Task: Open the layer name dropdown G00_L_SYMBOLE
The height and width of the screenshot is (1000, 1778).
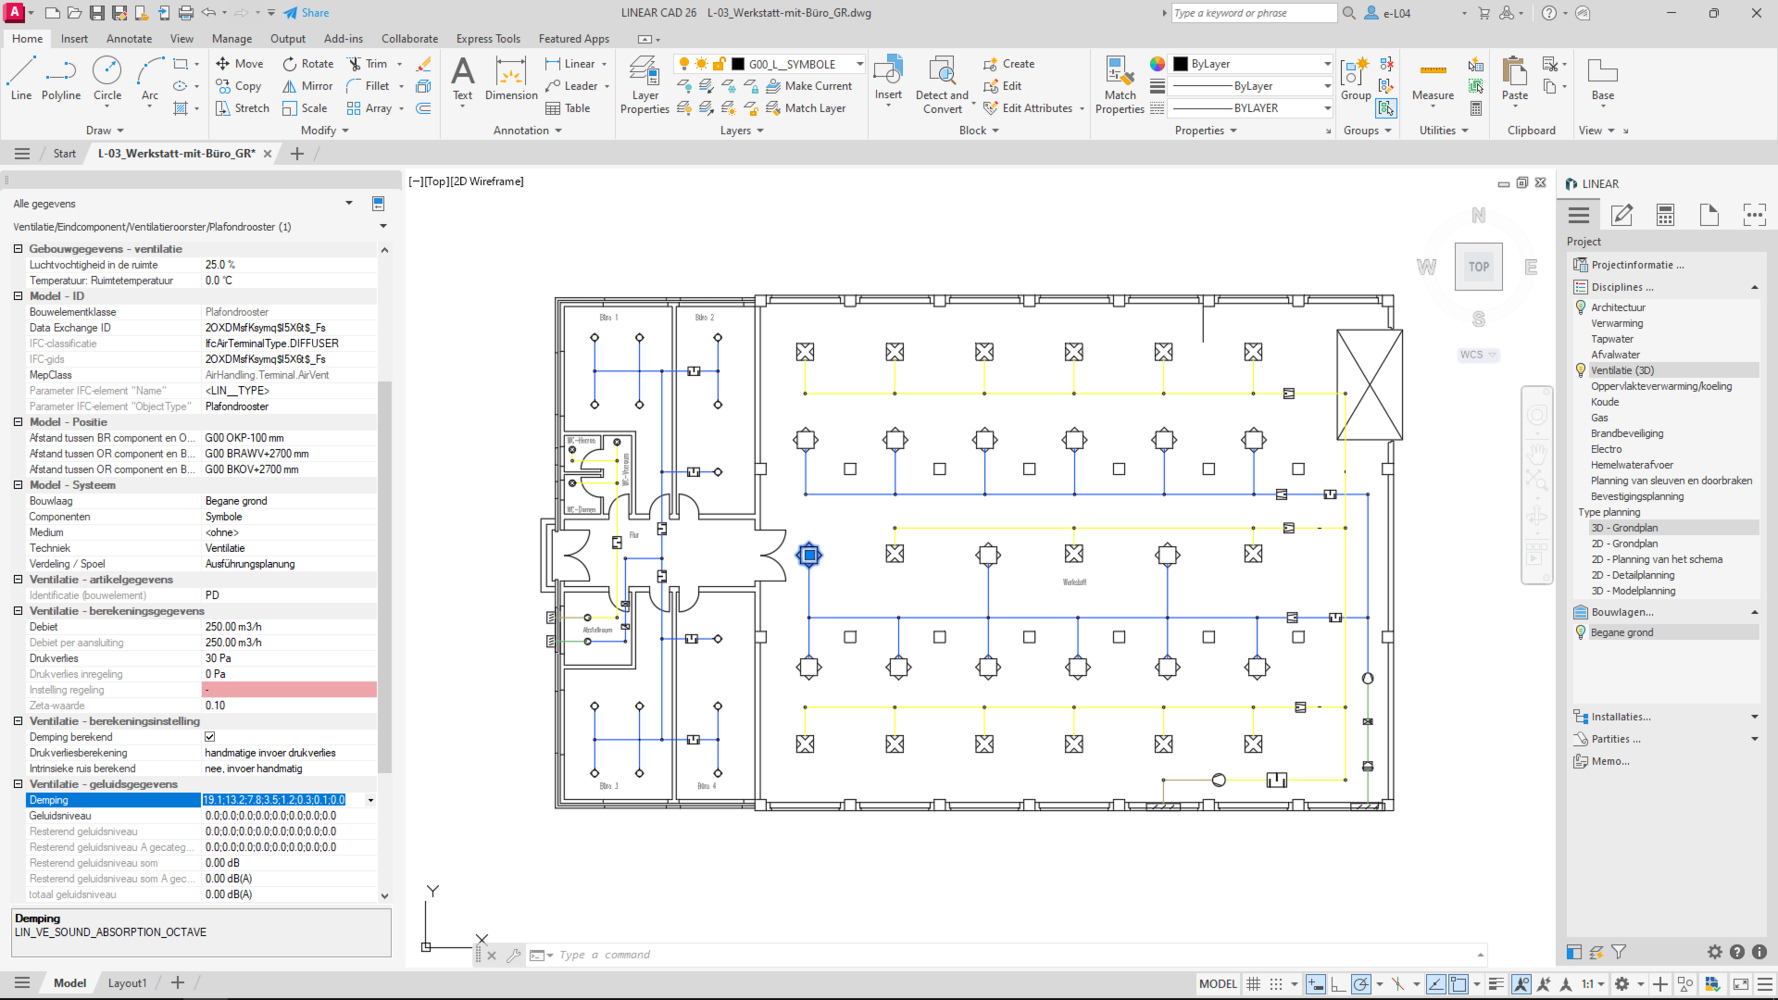Action: 859,64
